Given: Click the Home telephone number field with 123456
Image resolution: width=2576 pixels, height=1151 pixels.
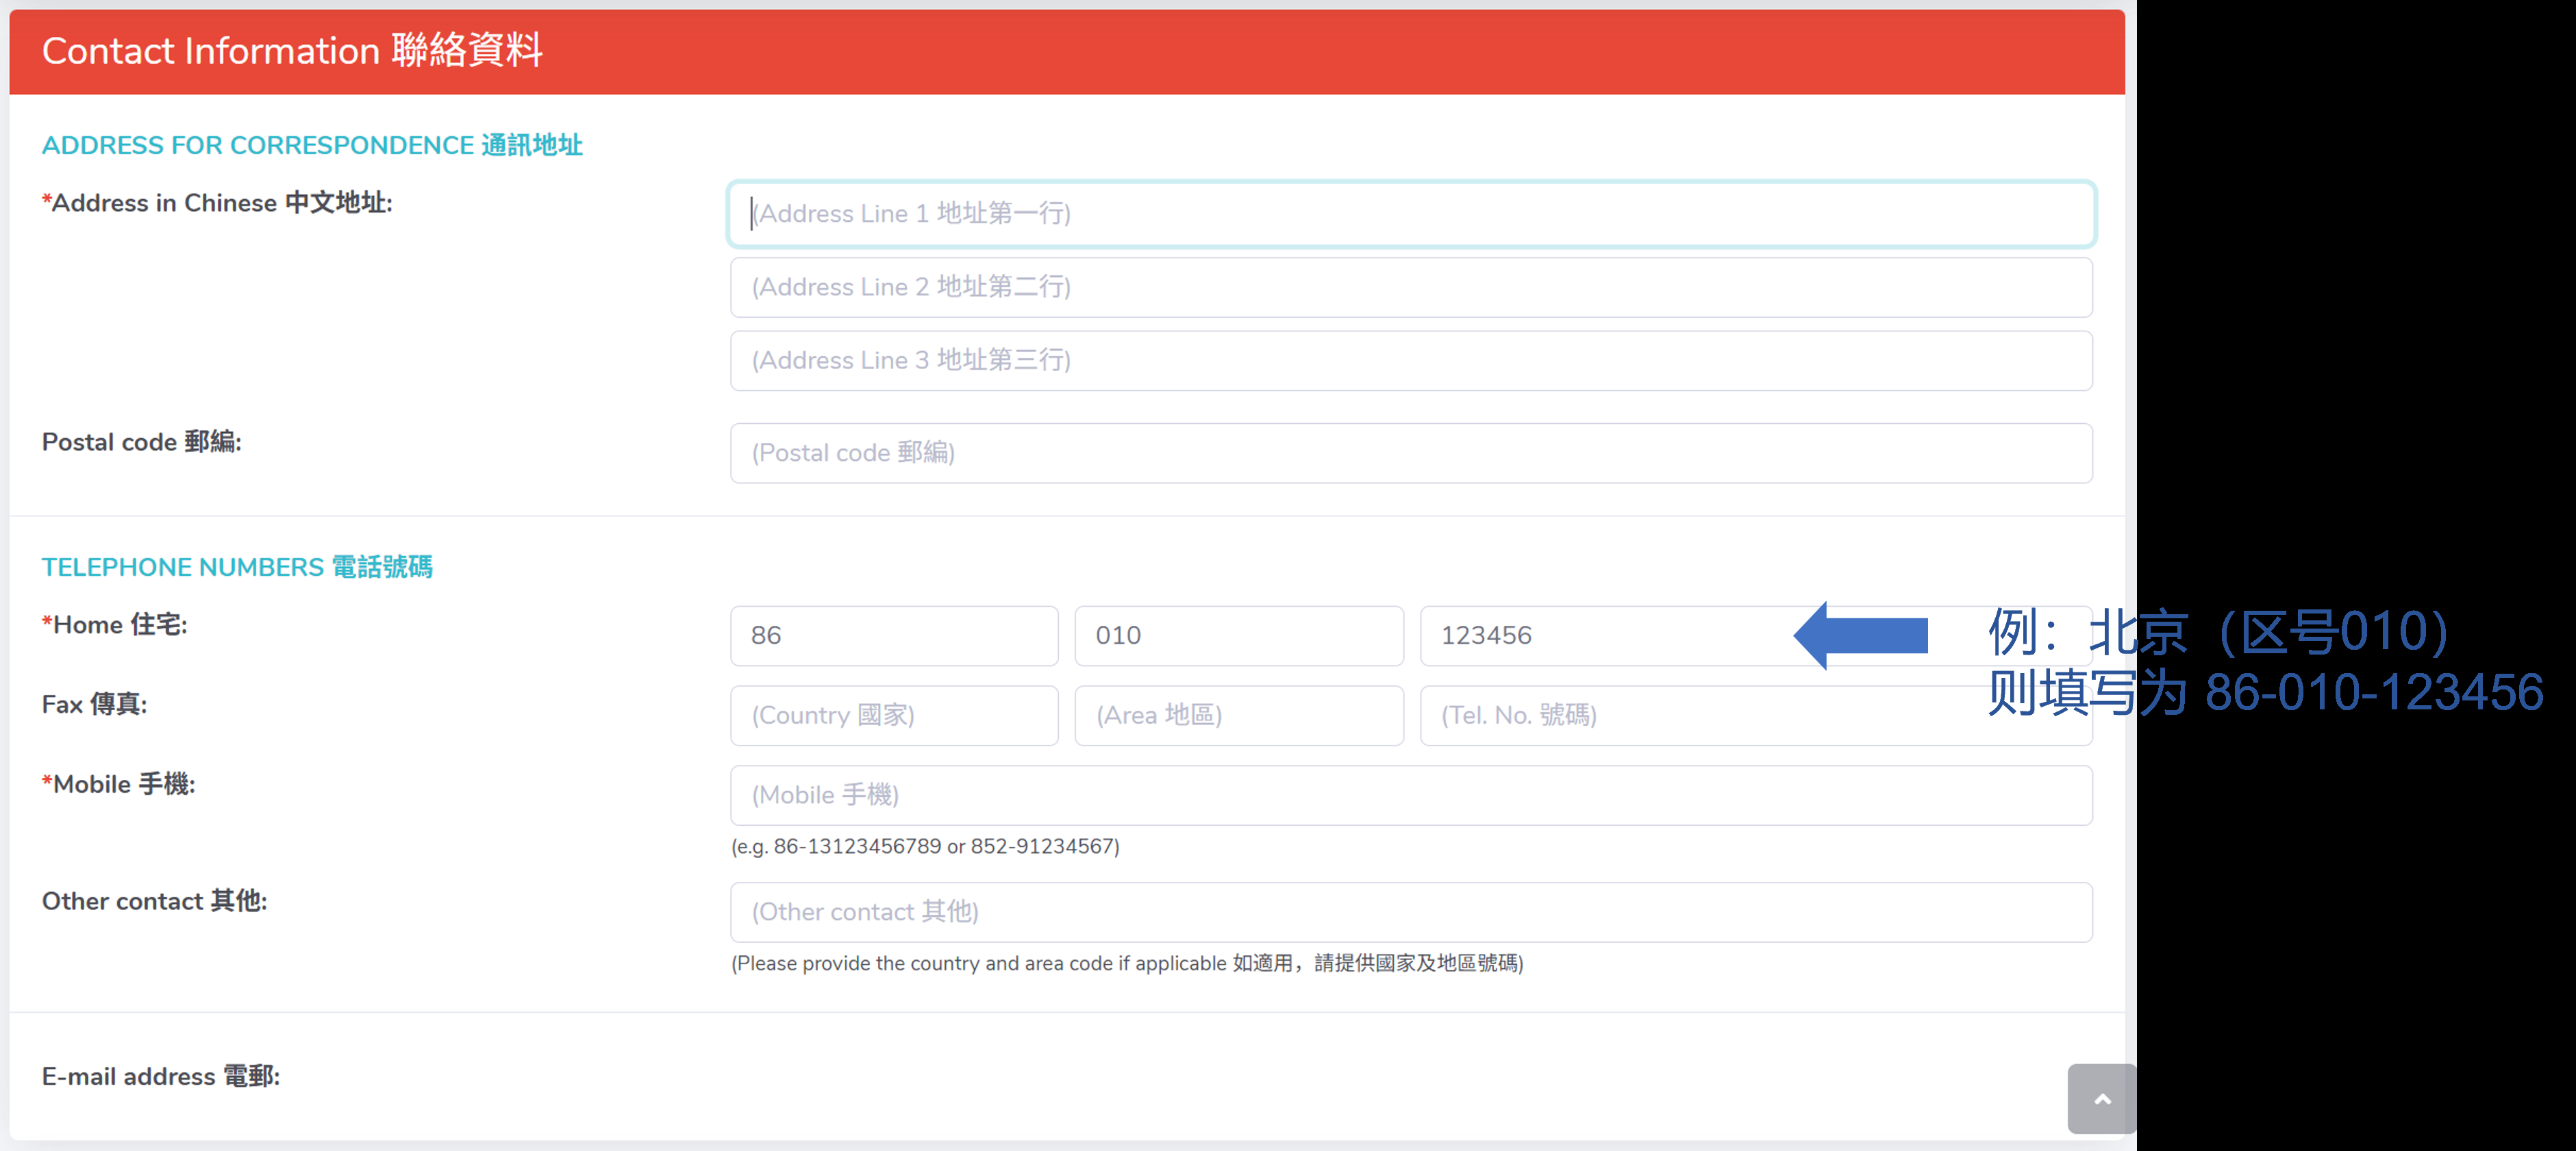Looking at the screenshot, I should pyautogui.click(x=1600, y=636).
